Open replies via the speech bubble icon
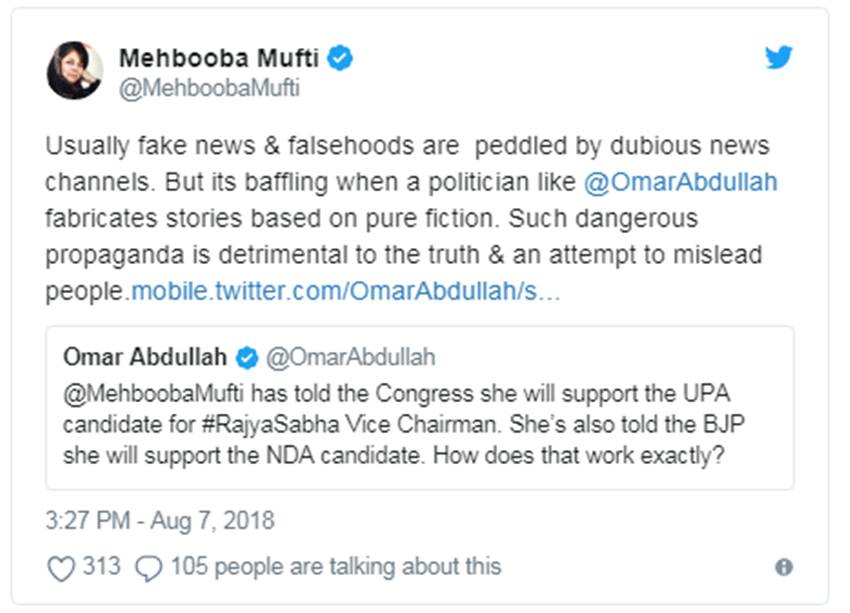This screenshot has width=850, height=613. click(149, 568)
